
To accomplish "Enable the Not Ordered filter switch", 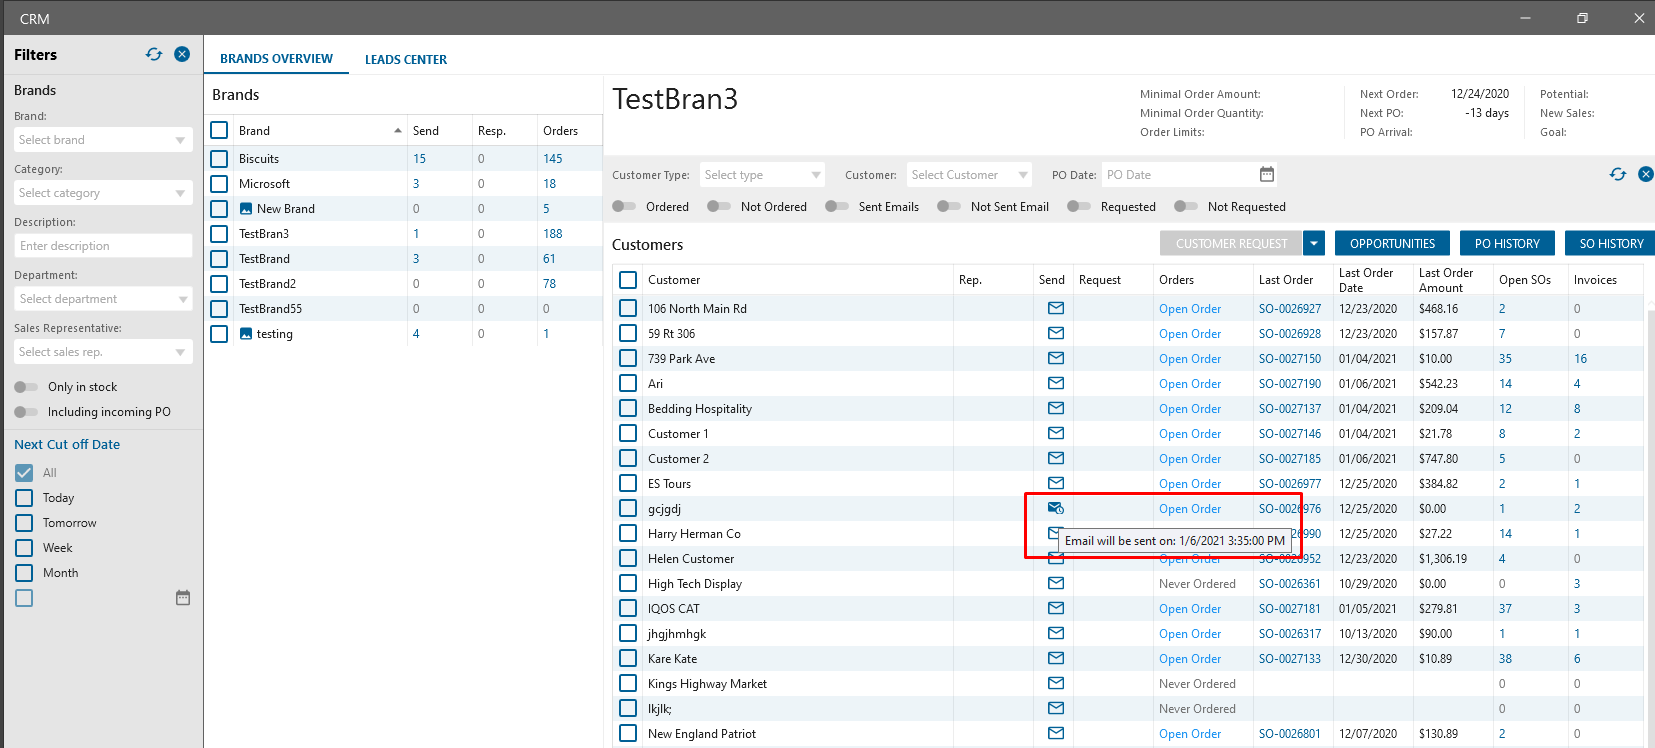I will 719,207.
